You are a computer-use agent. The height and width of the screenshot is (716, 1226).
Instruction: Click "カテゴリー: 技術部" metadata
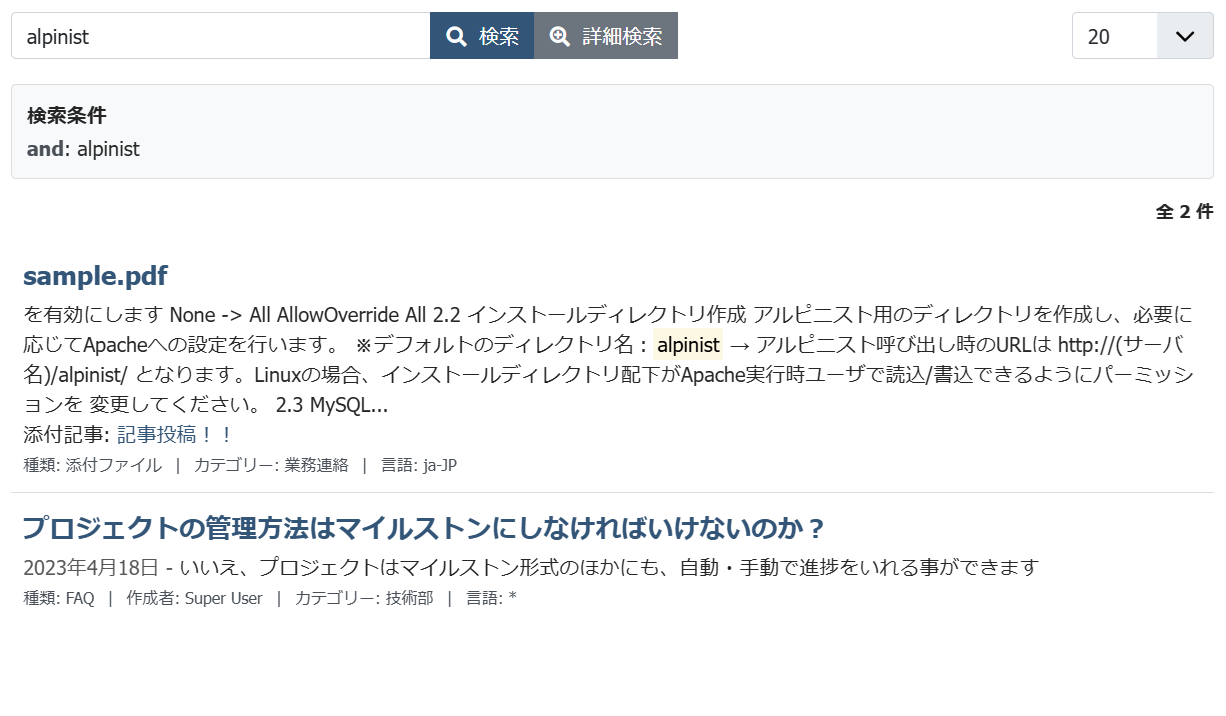click(x=364, y=598)
